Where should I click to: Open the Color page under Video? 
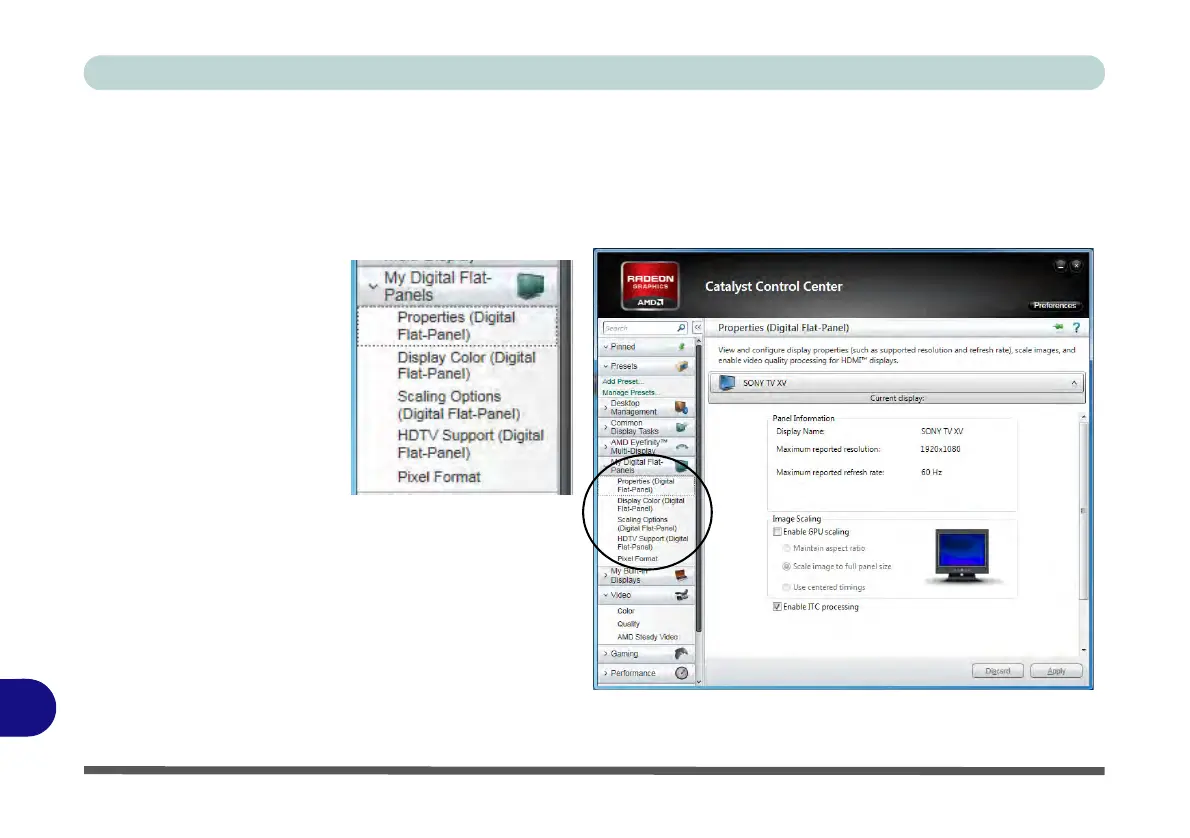626,611
